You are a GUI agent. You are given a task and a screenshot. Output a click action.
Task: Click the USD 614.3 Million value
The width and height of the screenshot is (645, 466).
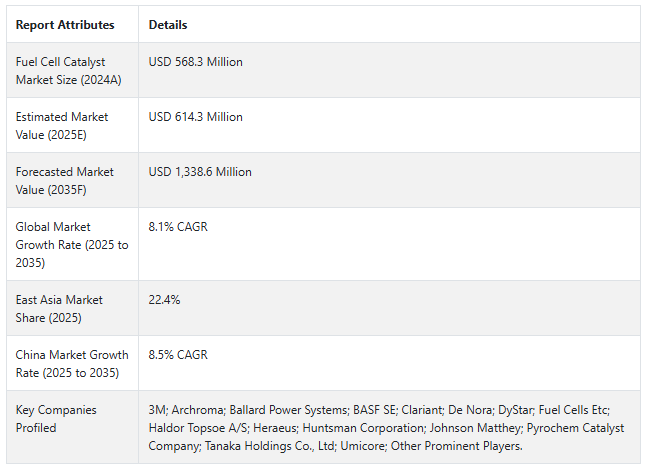tap(196, 117)
